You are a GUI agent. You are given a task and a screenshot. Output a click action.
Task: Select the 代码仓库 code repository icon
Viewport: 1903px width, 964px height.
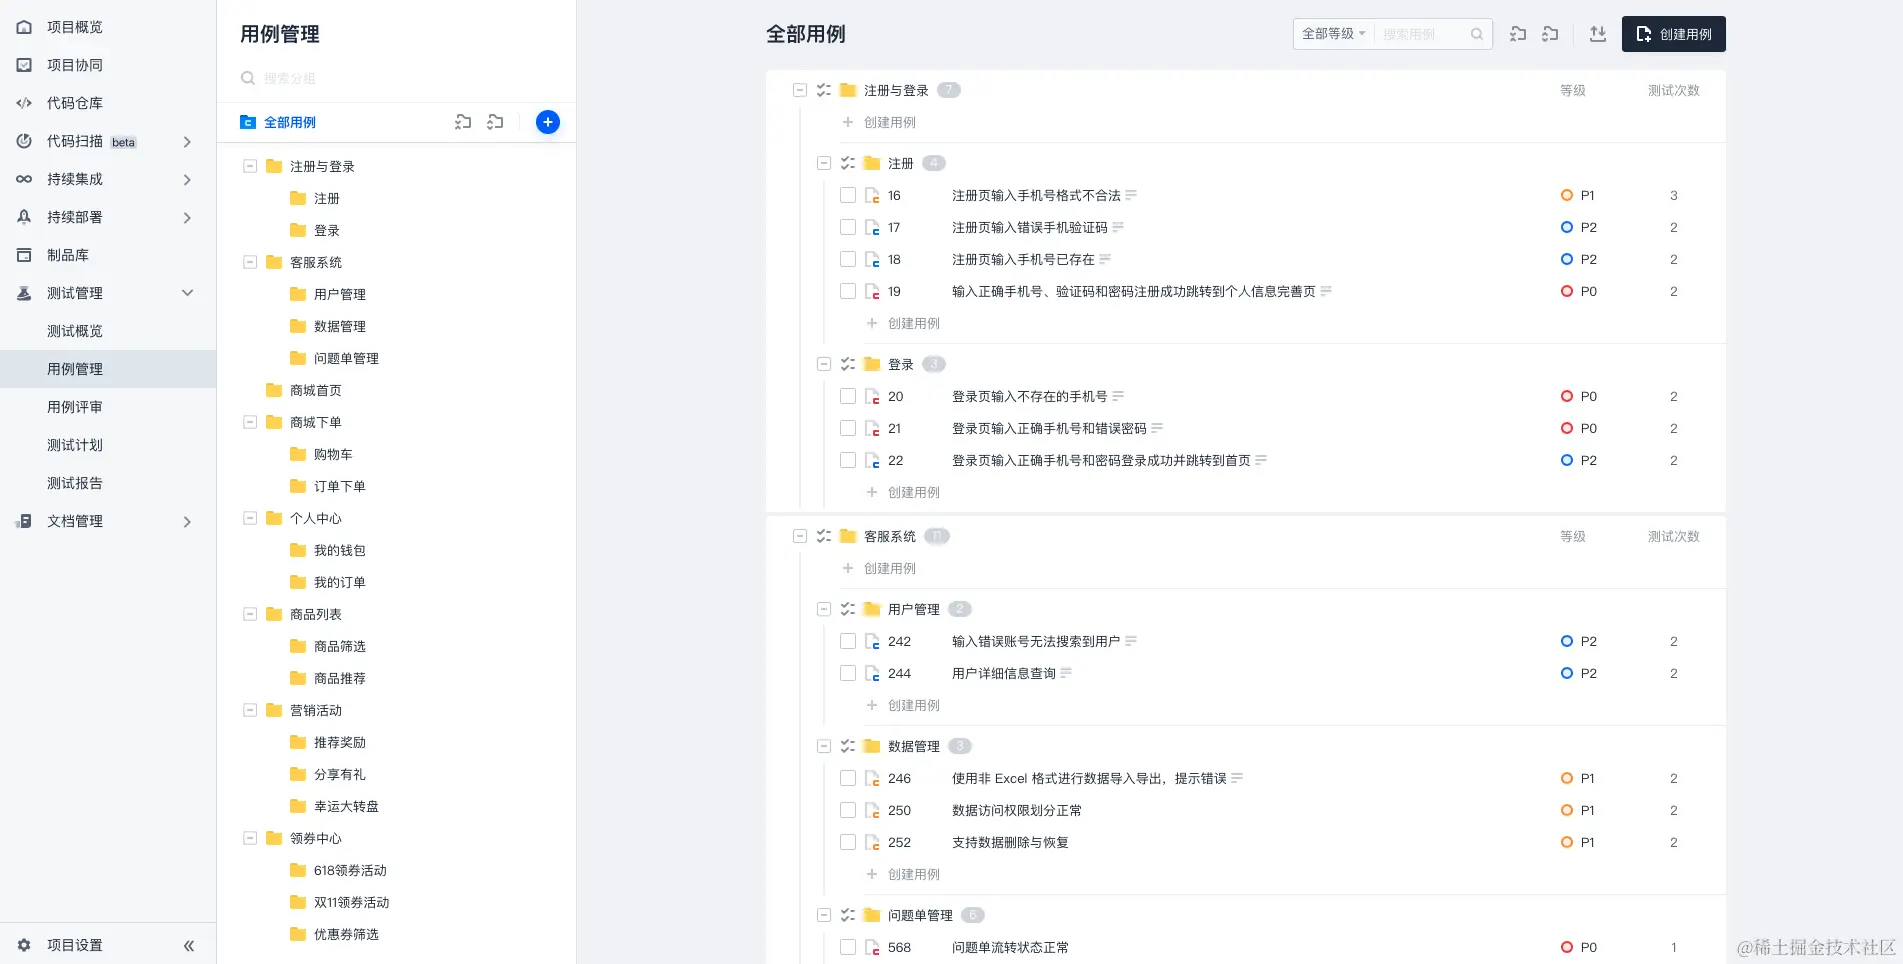point(24,102)
